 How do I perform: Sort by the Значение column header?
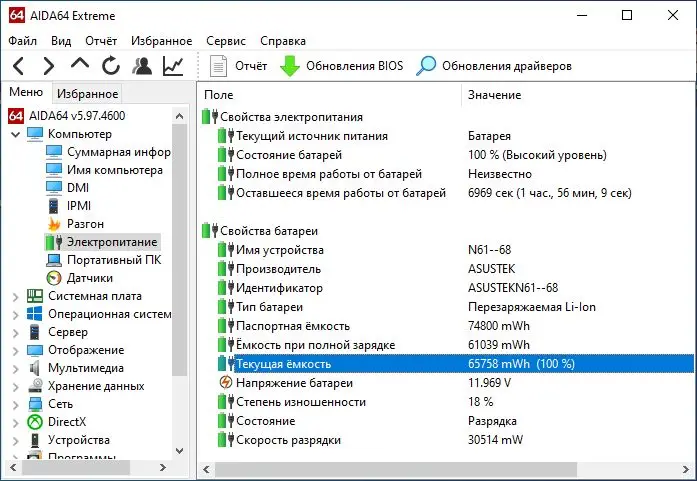(x=578, y=95)
